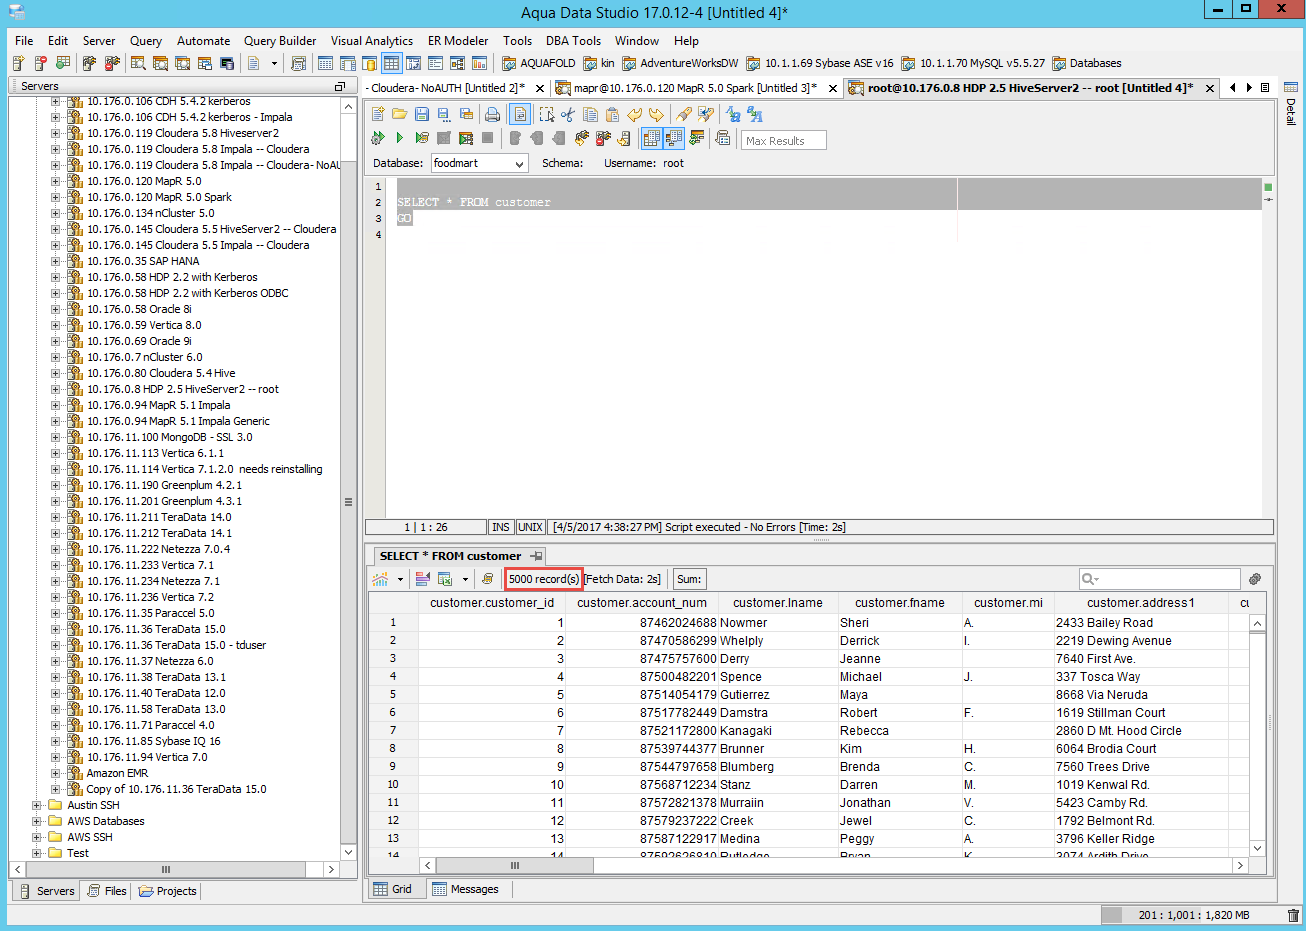Toggle grid results display mode button
The height and width of the screenshot is (931, 1306).
point(651,138)
